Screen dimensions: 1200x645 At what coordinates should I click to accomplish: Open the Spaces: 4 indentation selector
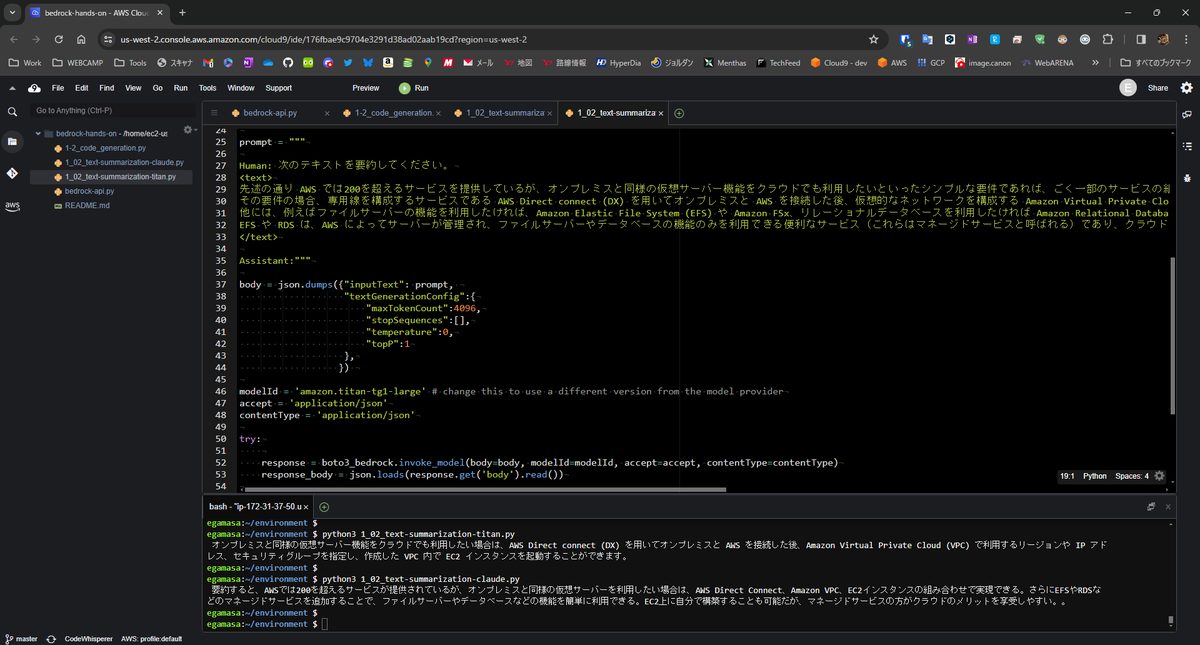pos(1132,476)
